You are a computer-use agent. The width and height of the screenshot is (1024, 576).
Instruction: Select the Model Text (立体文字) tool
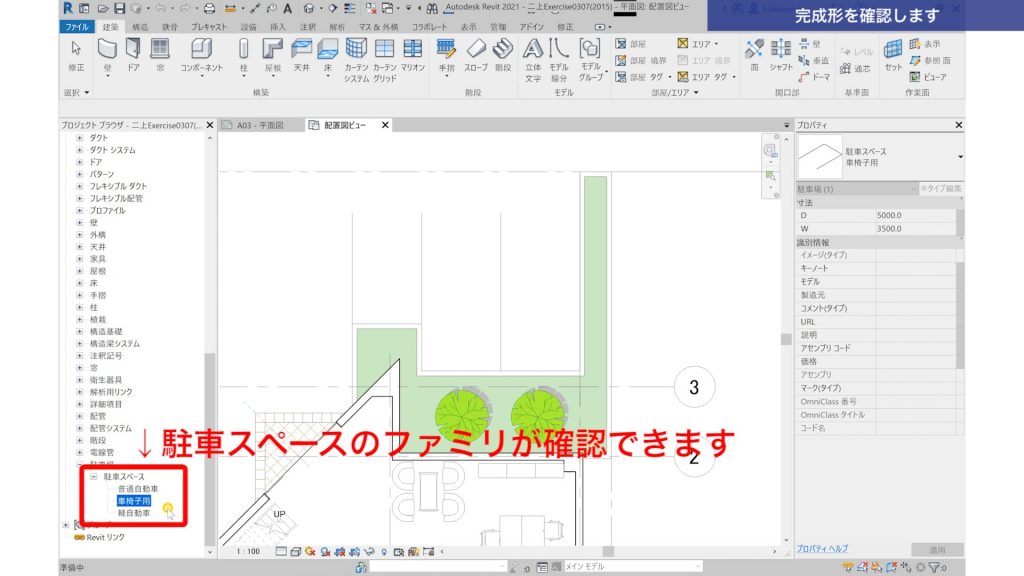pos(534,57)
